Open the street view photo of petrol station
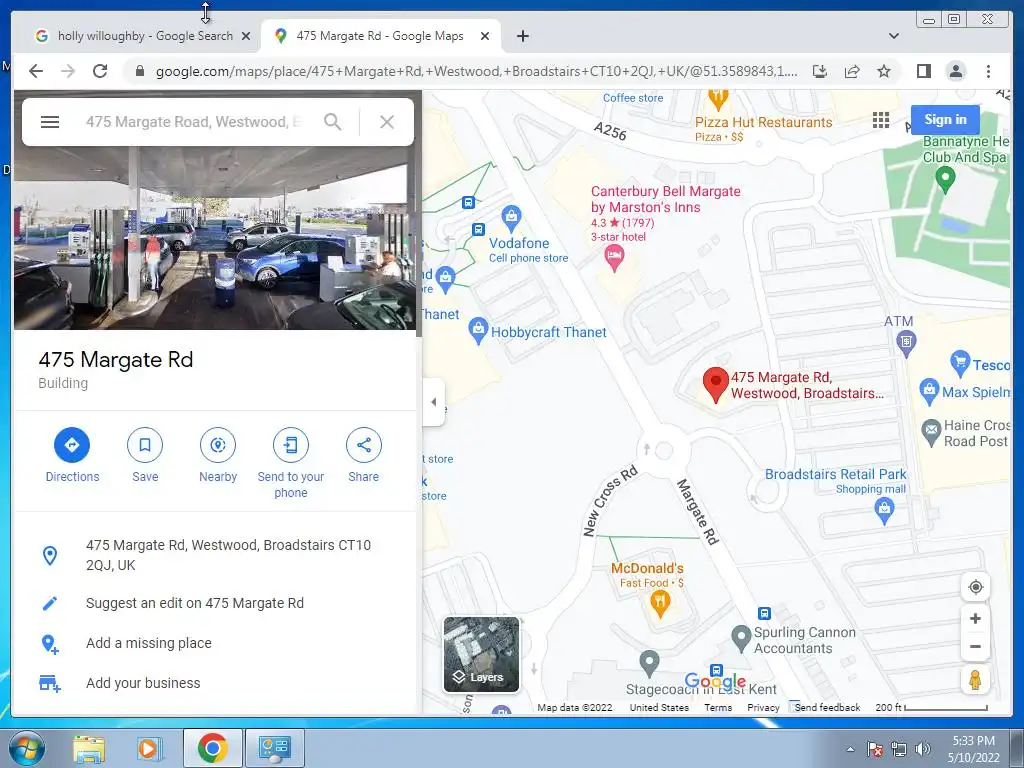This screenshot has width=1024, height=768. pos(214,238)
